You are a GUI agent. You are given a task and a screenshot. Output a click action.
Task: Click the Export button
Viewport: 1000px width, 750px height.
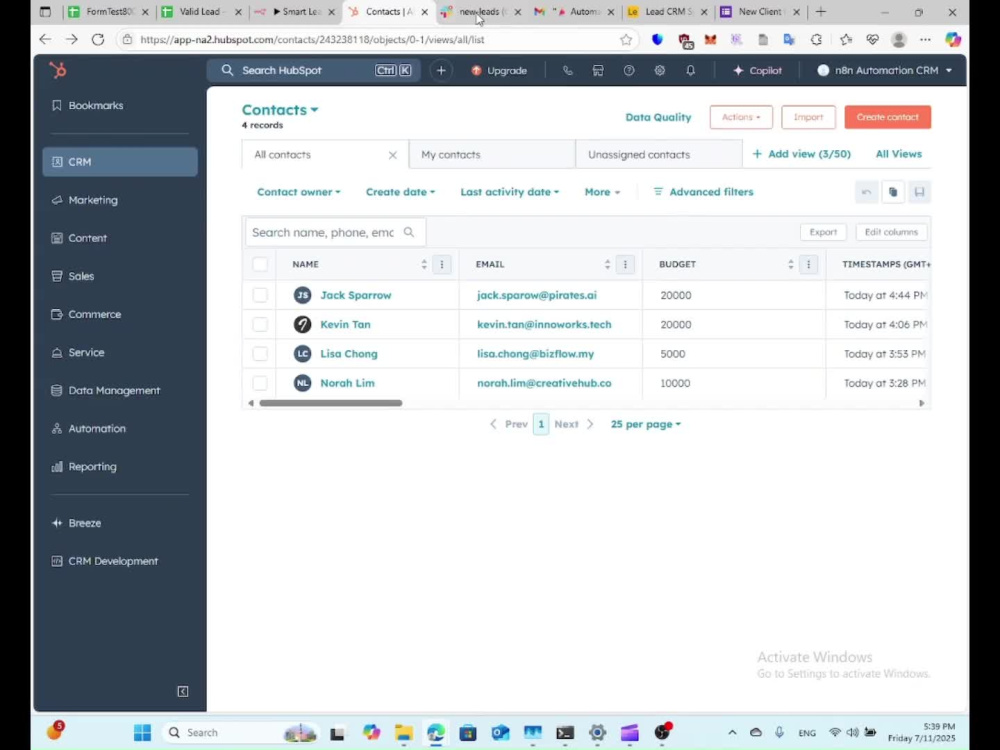823,232
